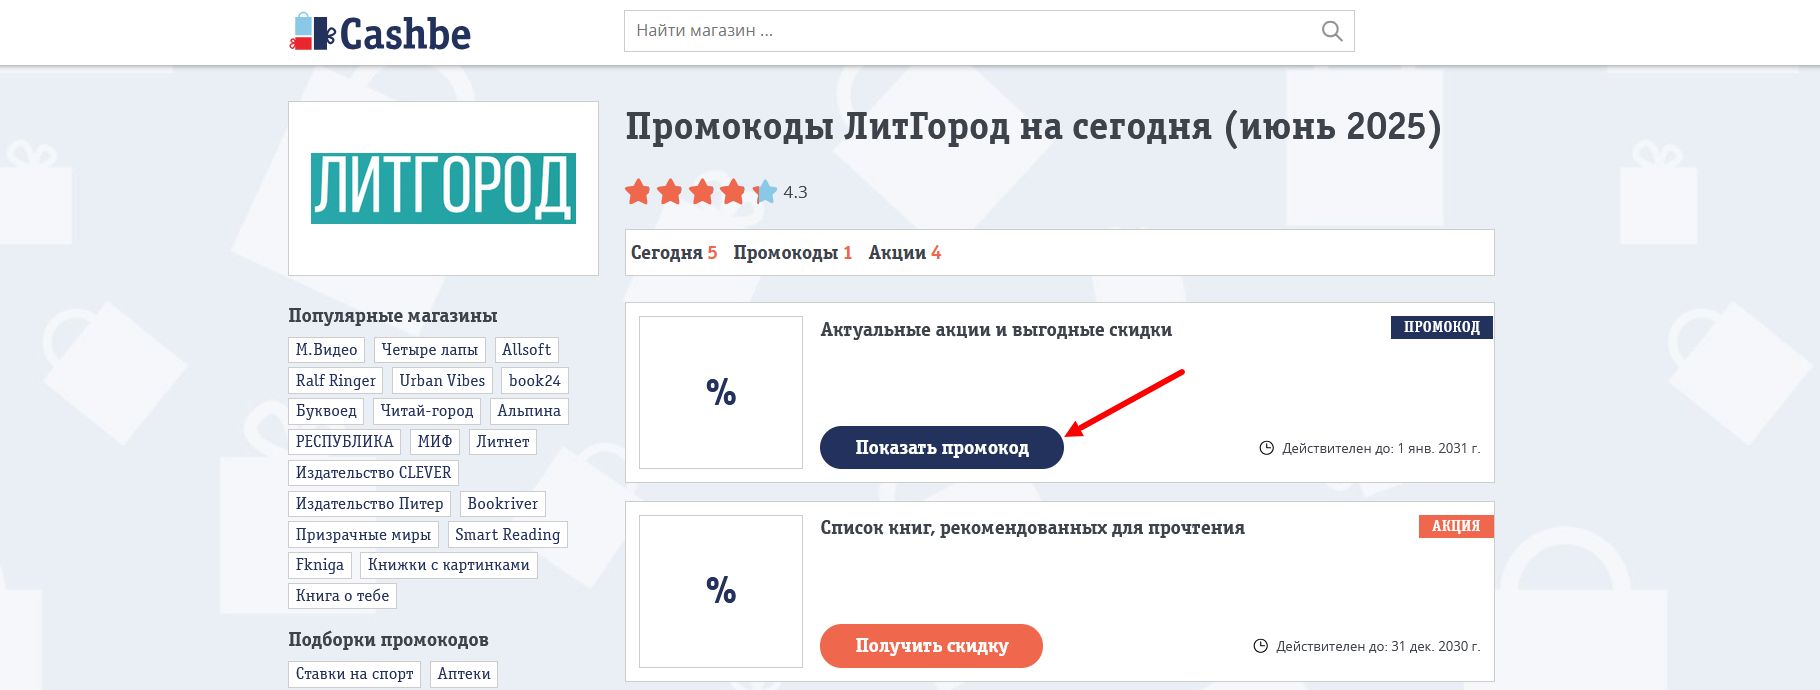
Task: Open the Fkniga store tag
Action: click(320, 565)
